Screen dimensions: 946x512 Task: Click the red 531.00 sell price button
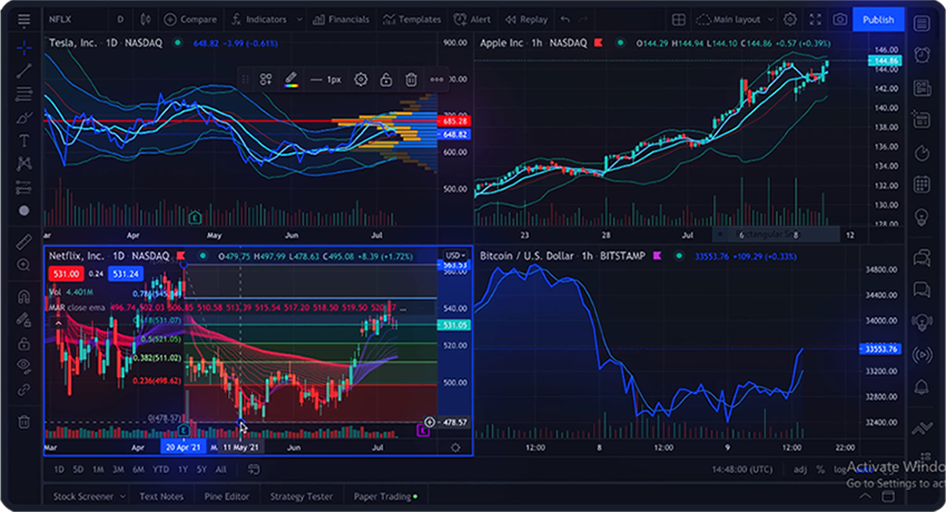pos(66,274)
